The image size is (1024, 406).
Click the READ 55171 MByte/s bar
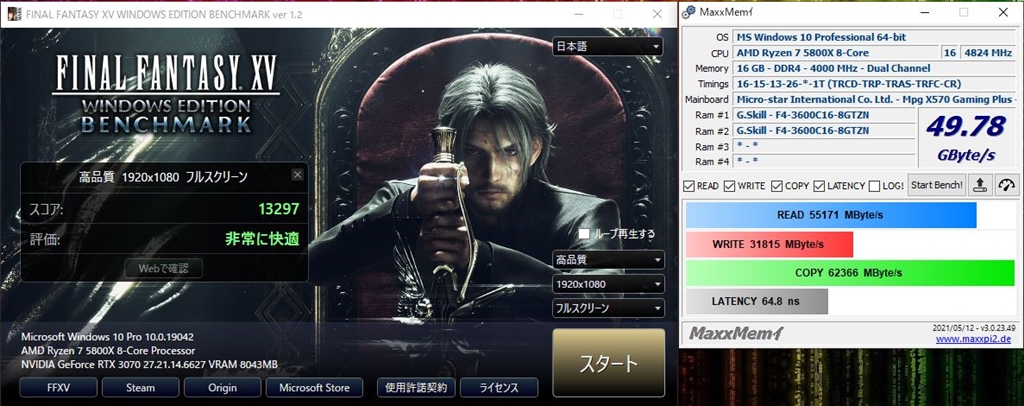831,215
